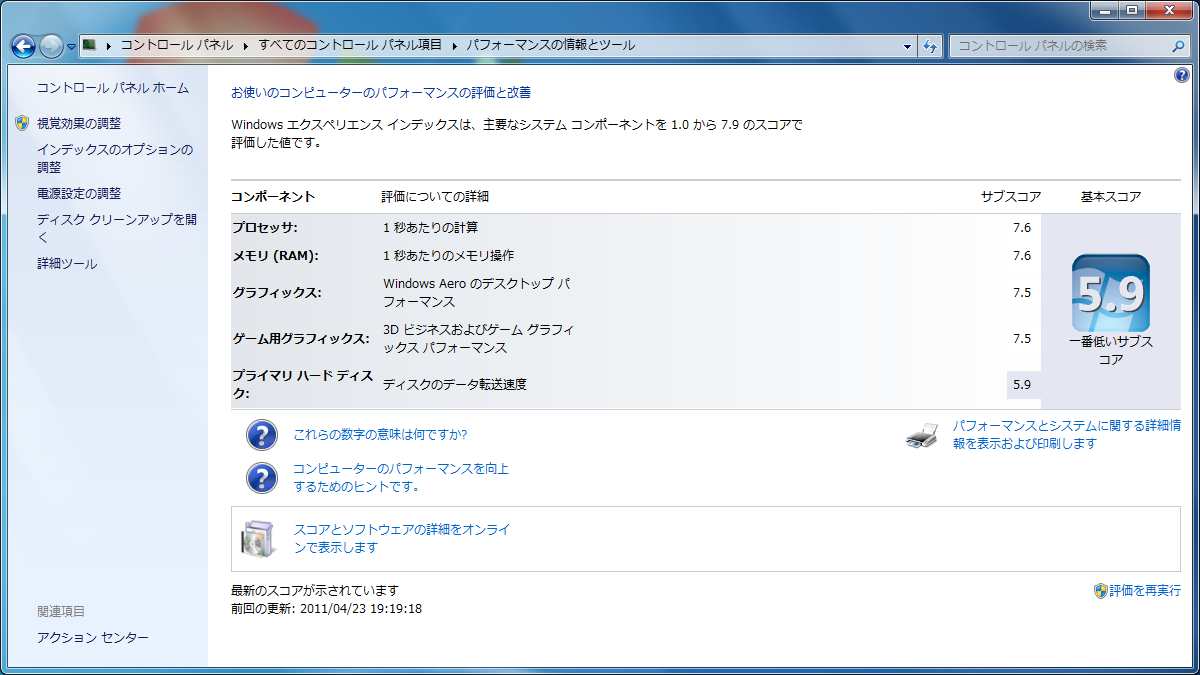This screenshot has height=675, width=1200.
Task: Open これらの数字の意味は何ですか? link
Action: tap(380, 435)
